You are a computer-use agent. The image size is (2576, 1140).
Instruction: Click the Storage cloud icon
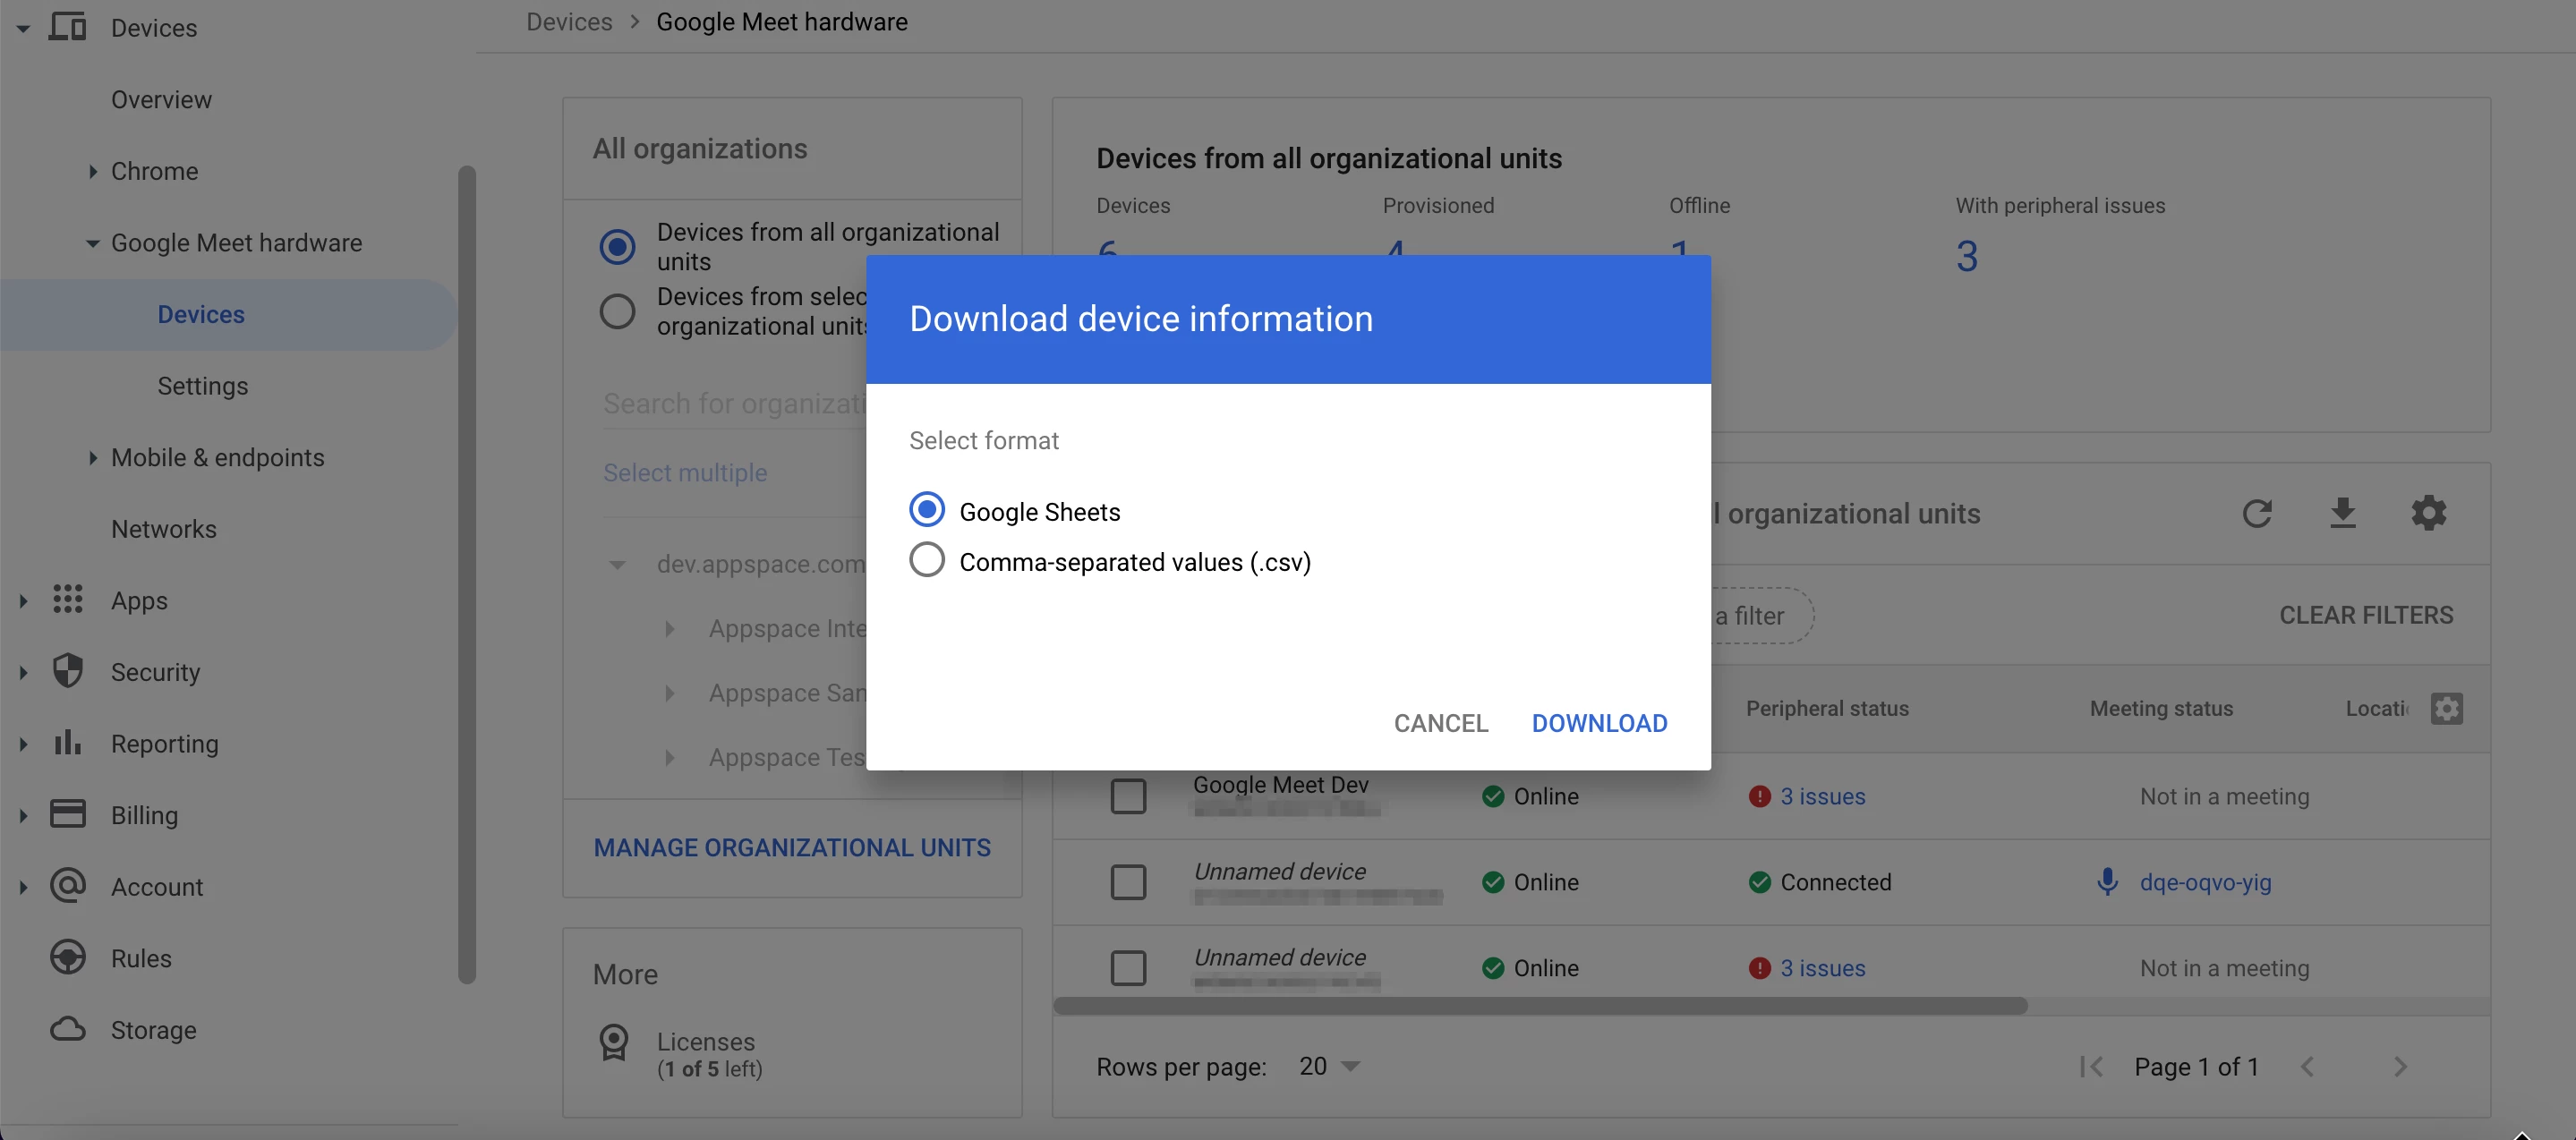pos(68,1029)
